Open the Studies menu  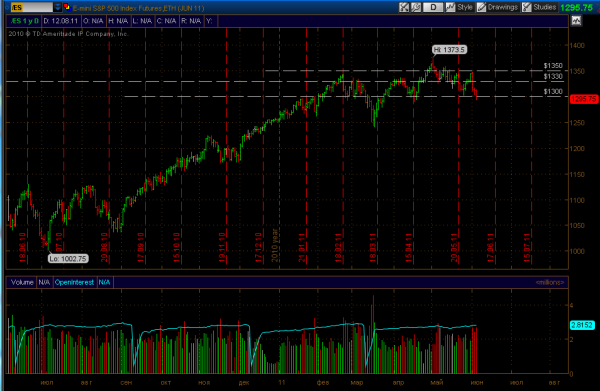tap(539, 7)
